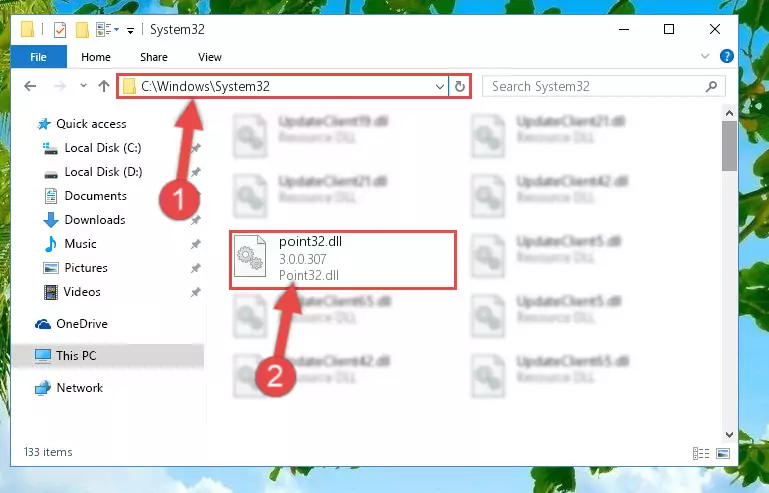769x493 pixels.
Task: Open Documents in the sidebar
Action: click(x=96, y=196)
